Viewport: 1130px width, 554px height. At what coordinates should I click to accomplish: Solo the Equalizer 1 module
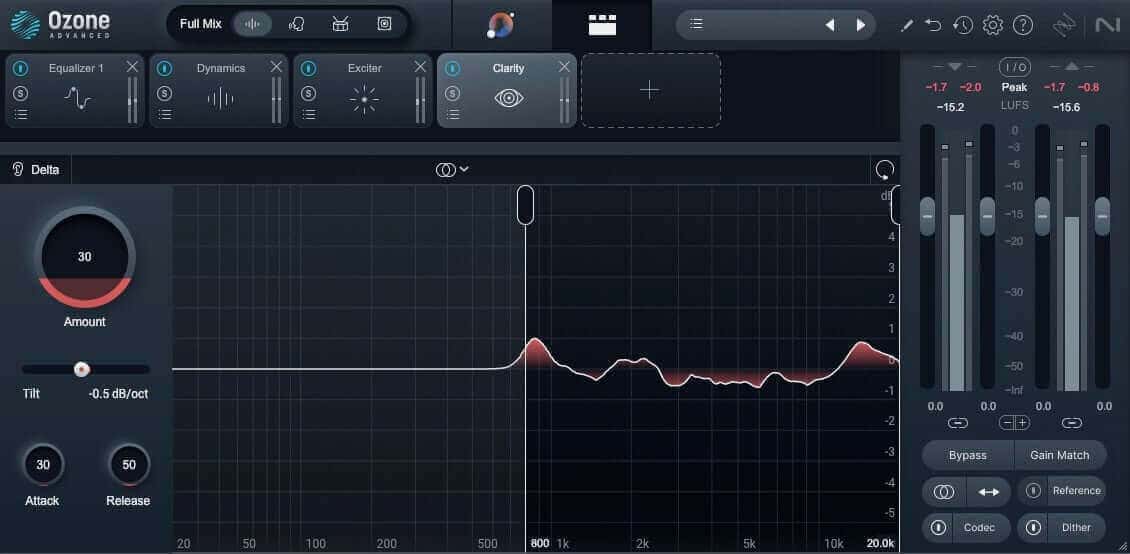tap(21, 93)
